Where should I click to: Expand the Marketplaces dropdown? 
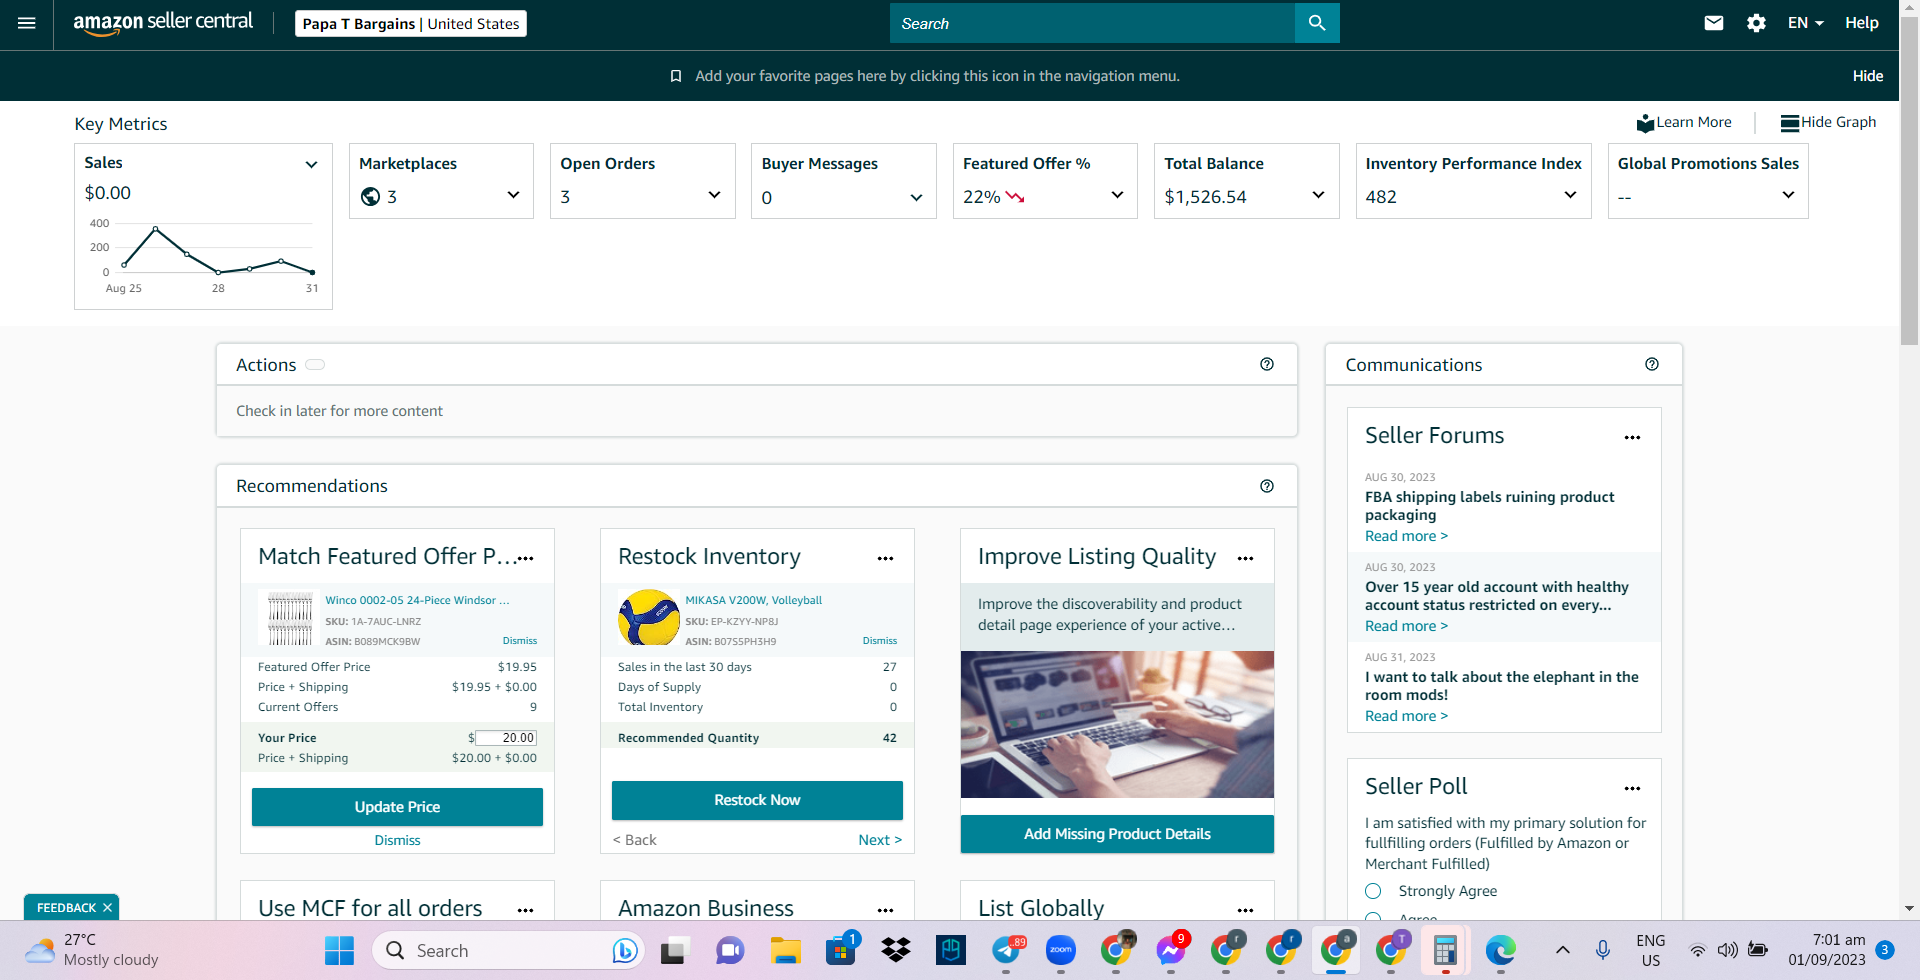(513, 195)
